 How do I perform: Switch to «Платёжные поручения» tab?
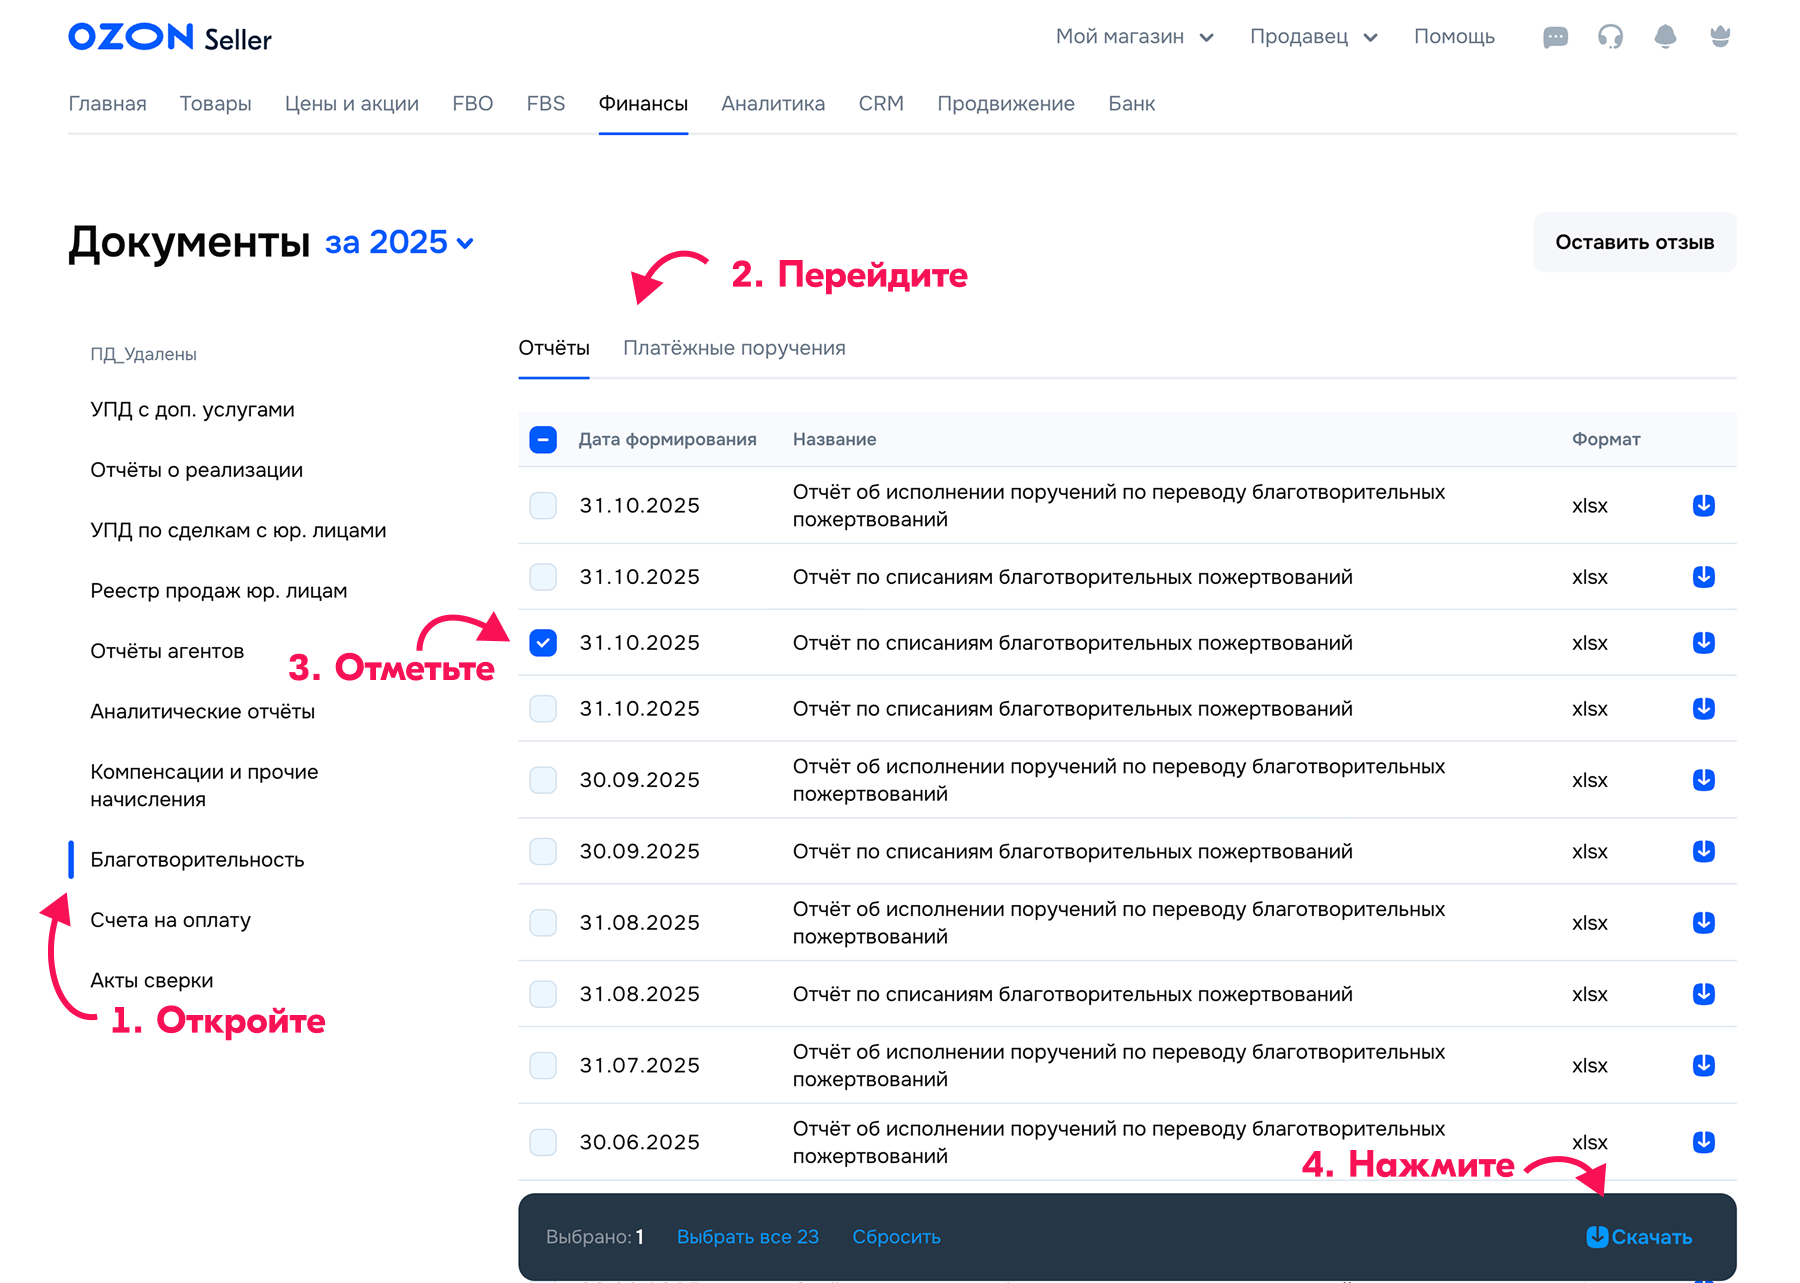tap(734, 348)
